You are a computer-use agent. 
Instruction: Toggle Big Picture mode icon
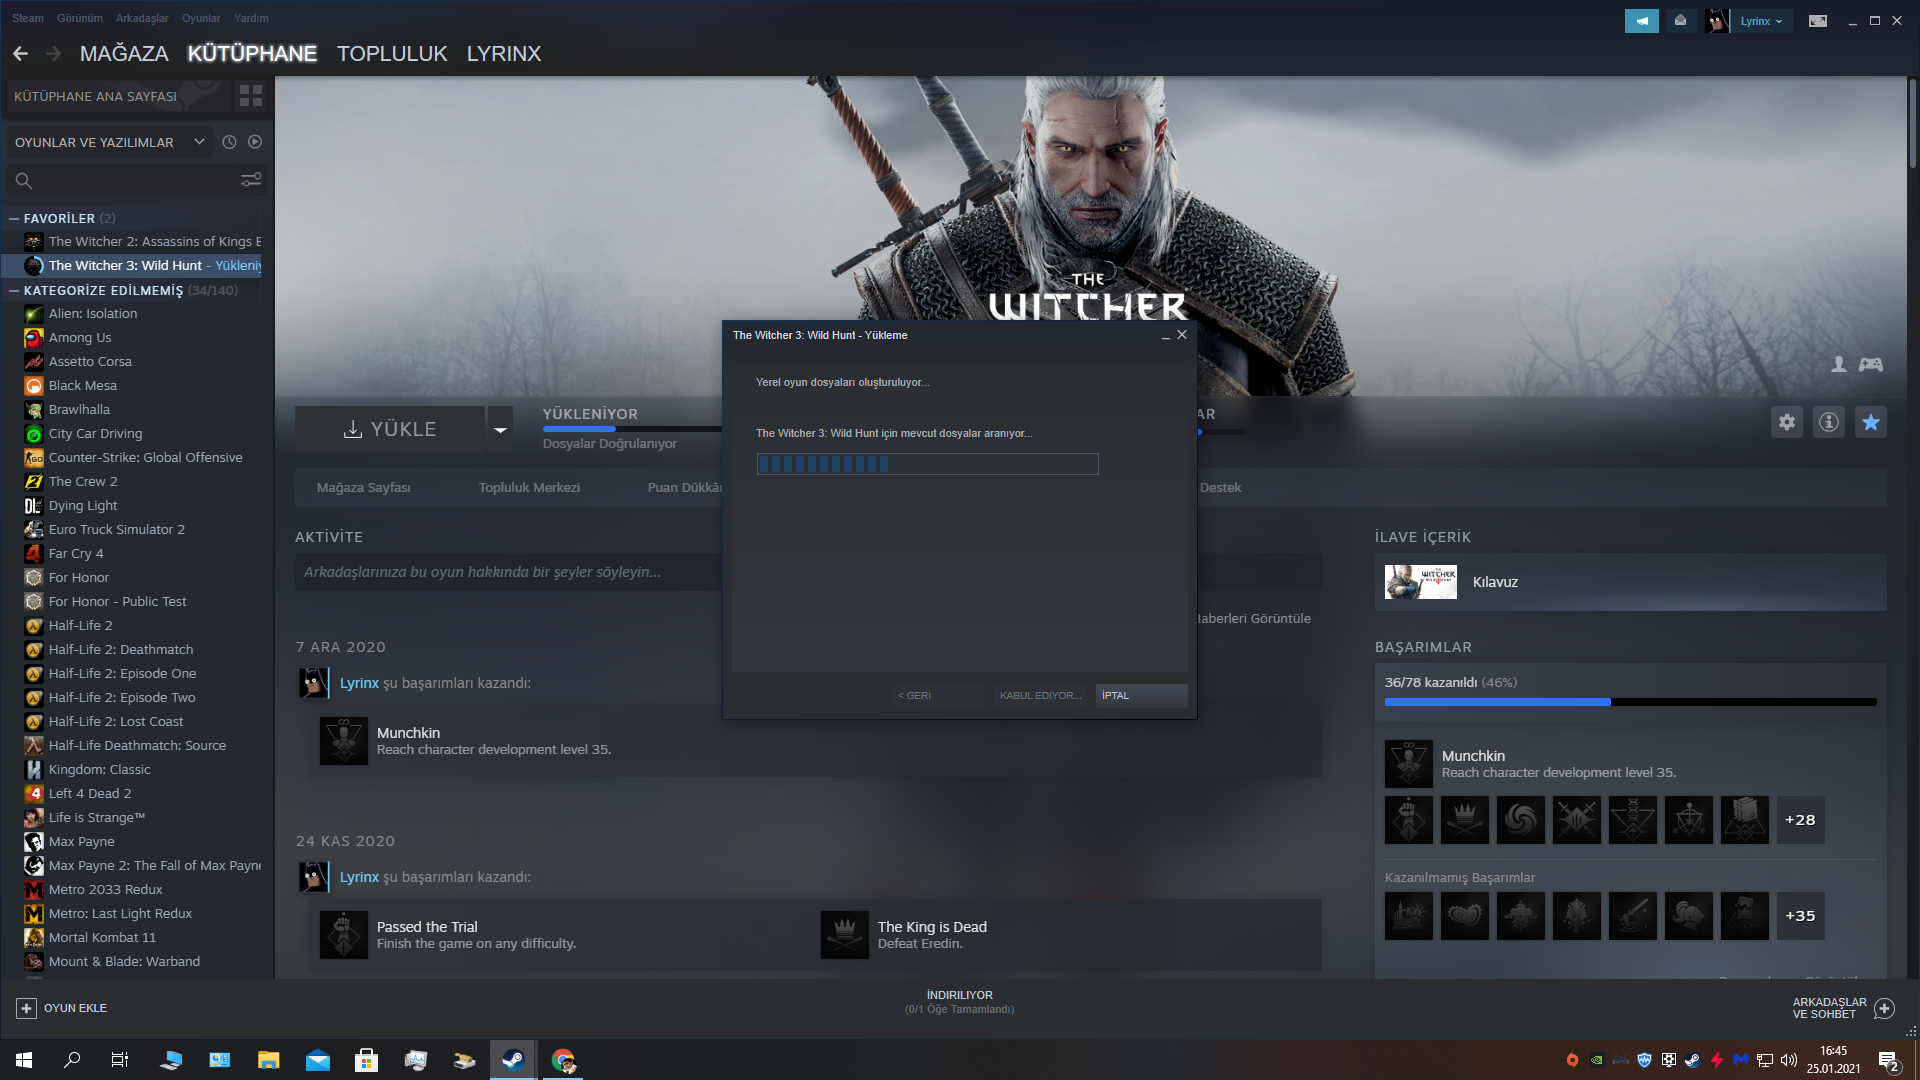(1818, 21)
